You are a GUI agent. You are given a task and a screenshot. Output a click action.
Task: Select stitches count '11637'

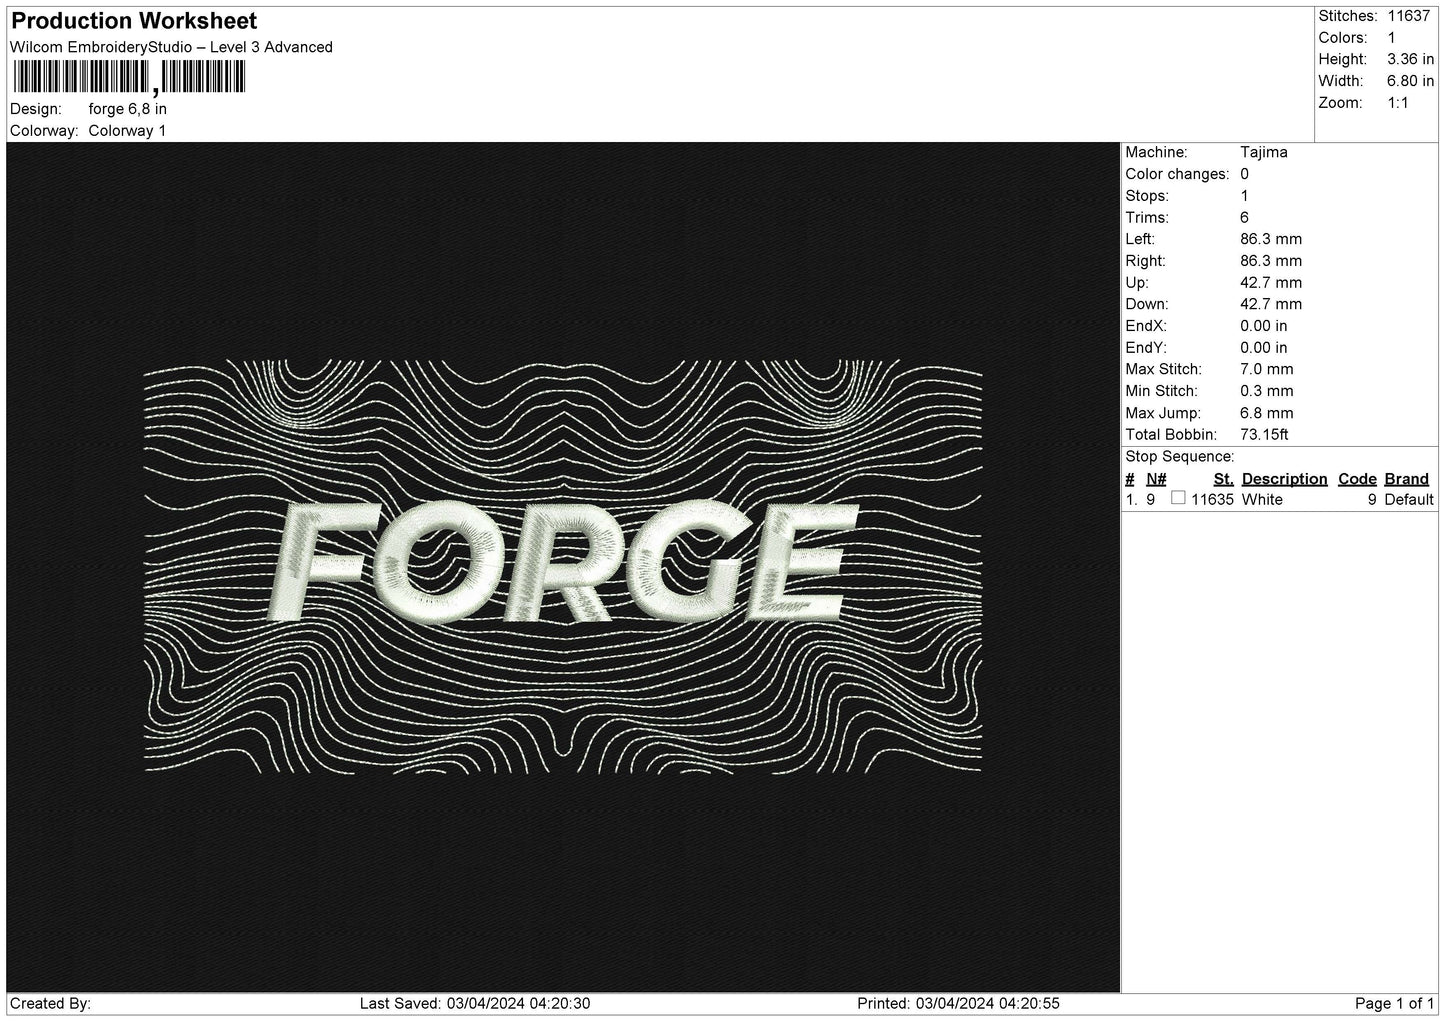click(1409, 16)
